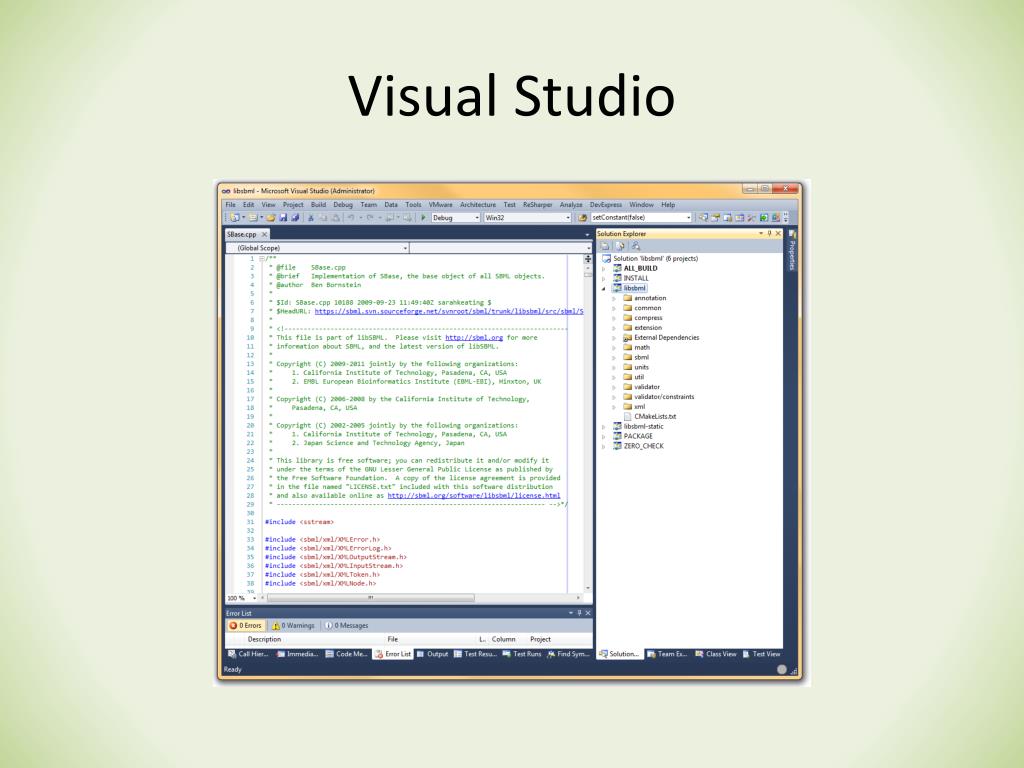
Task: Open the Debug menu
Action: (x=343, y=204)
